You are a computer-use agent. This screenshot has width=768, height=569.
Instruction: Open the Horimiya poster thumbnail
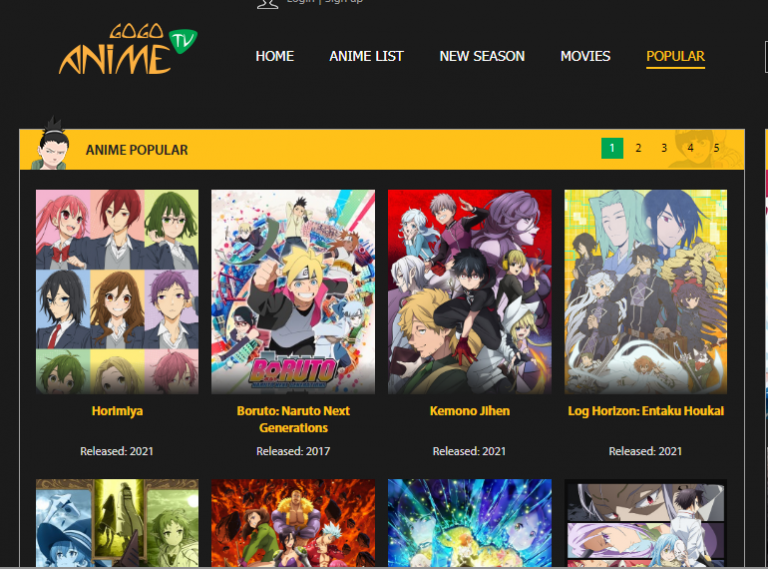(x=117, y=292)
